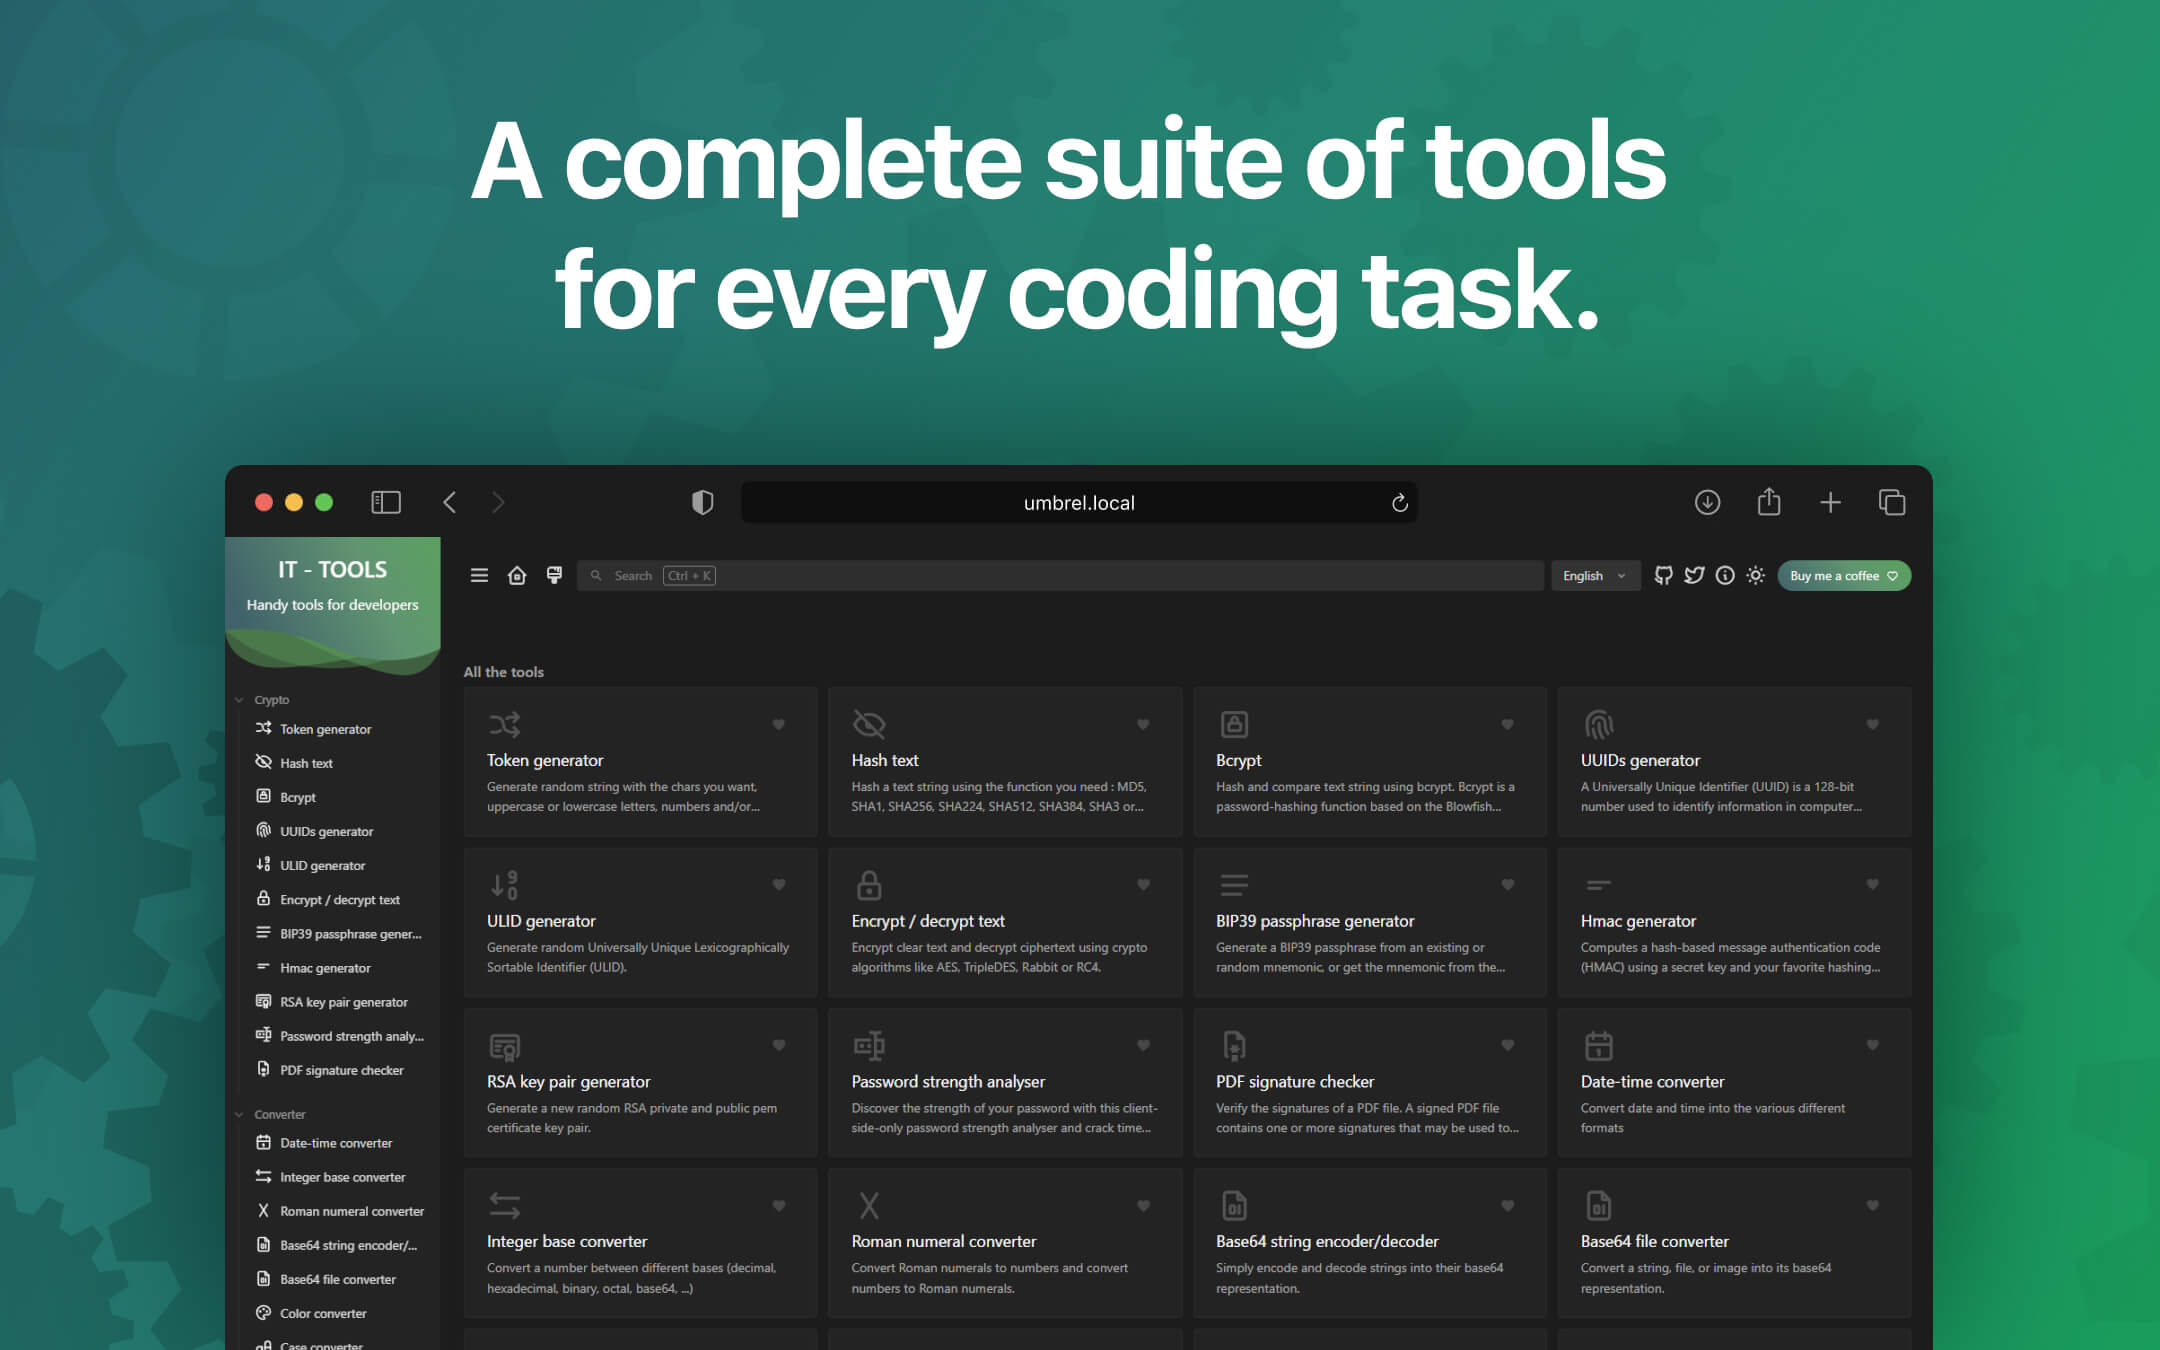Open the sidebar hamburger menu
This screenshot has width=2160, height=1350.
(x=479, y=575)
